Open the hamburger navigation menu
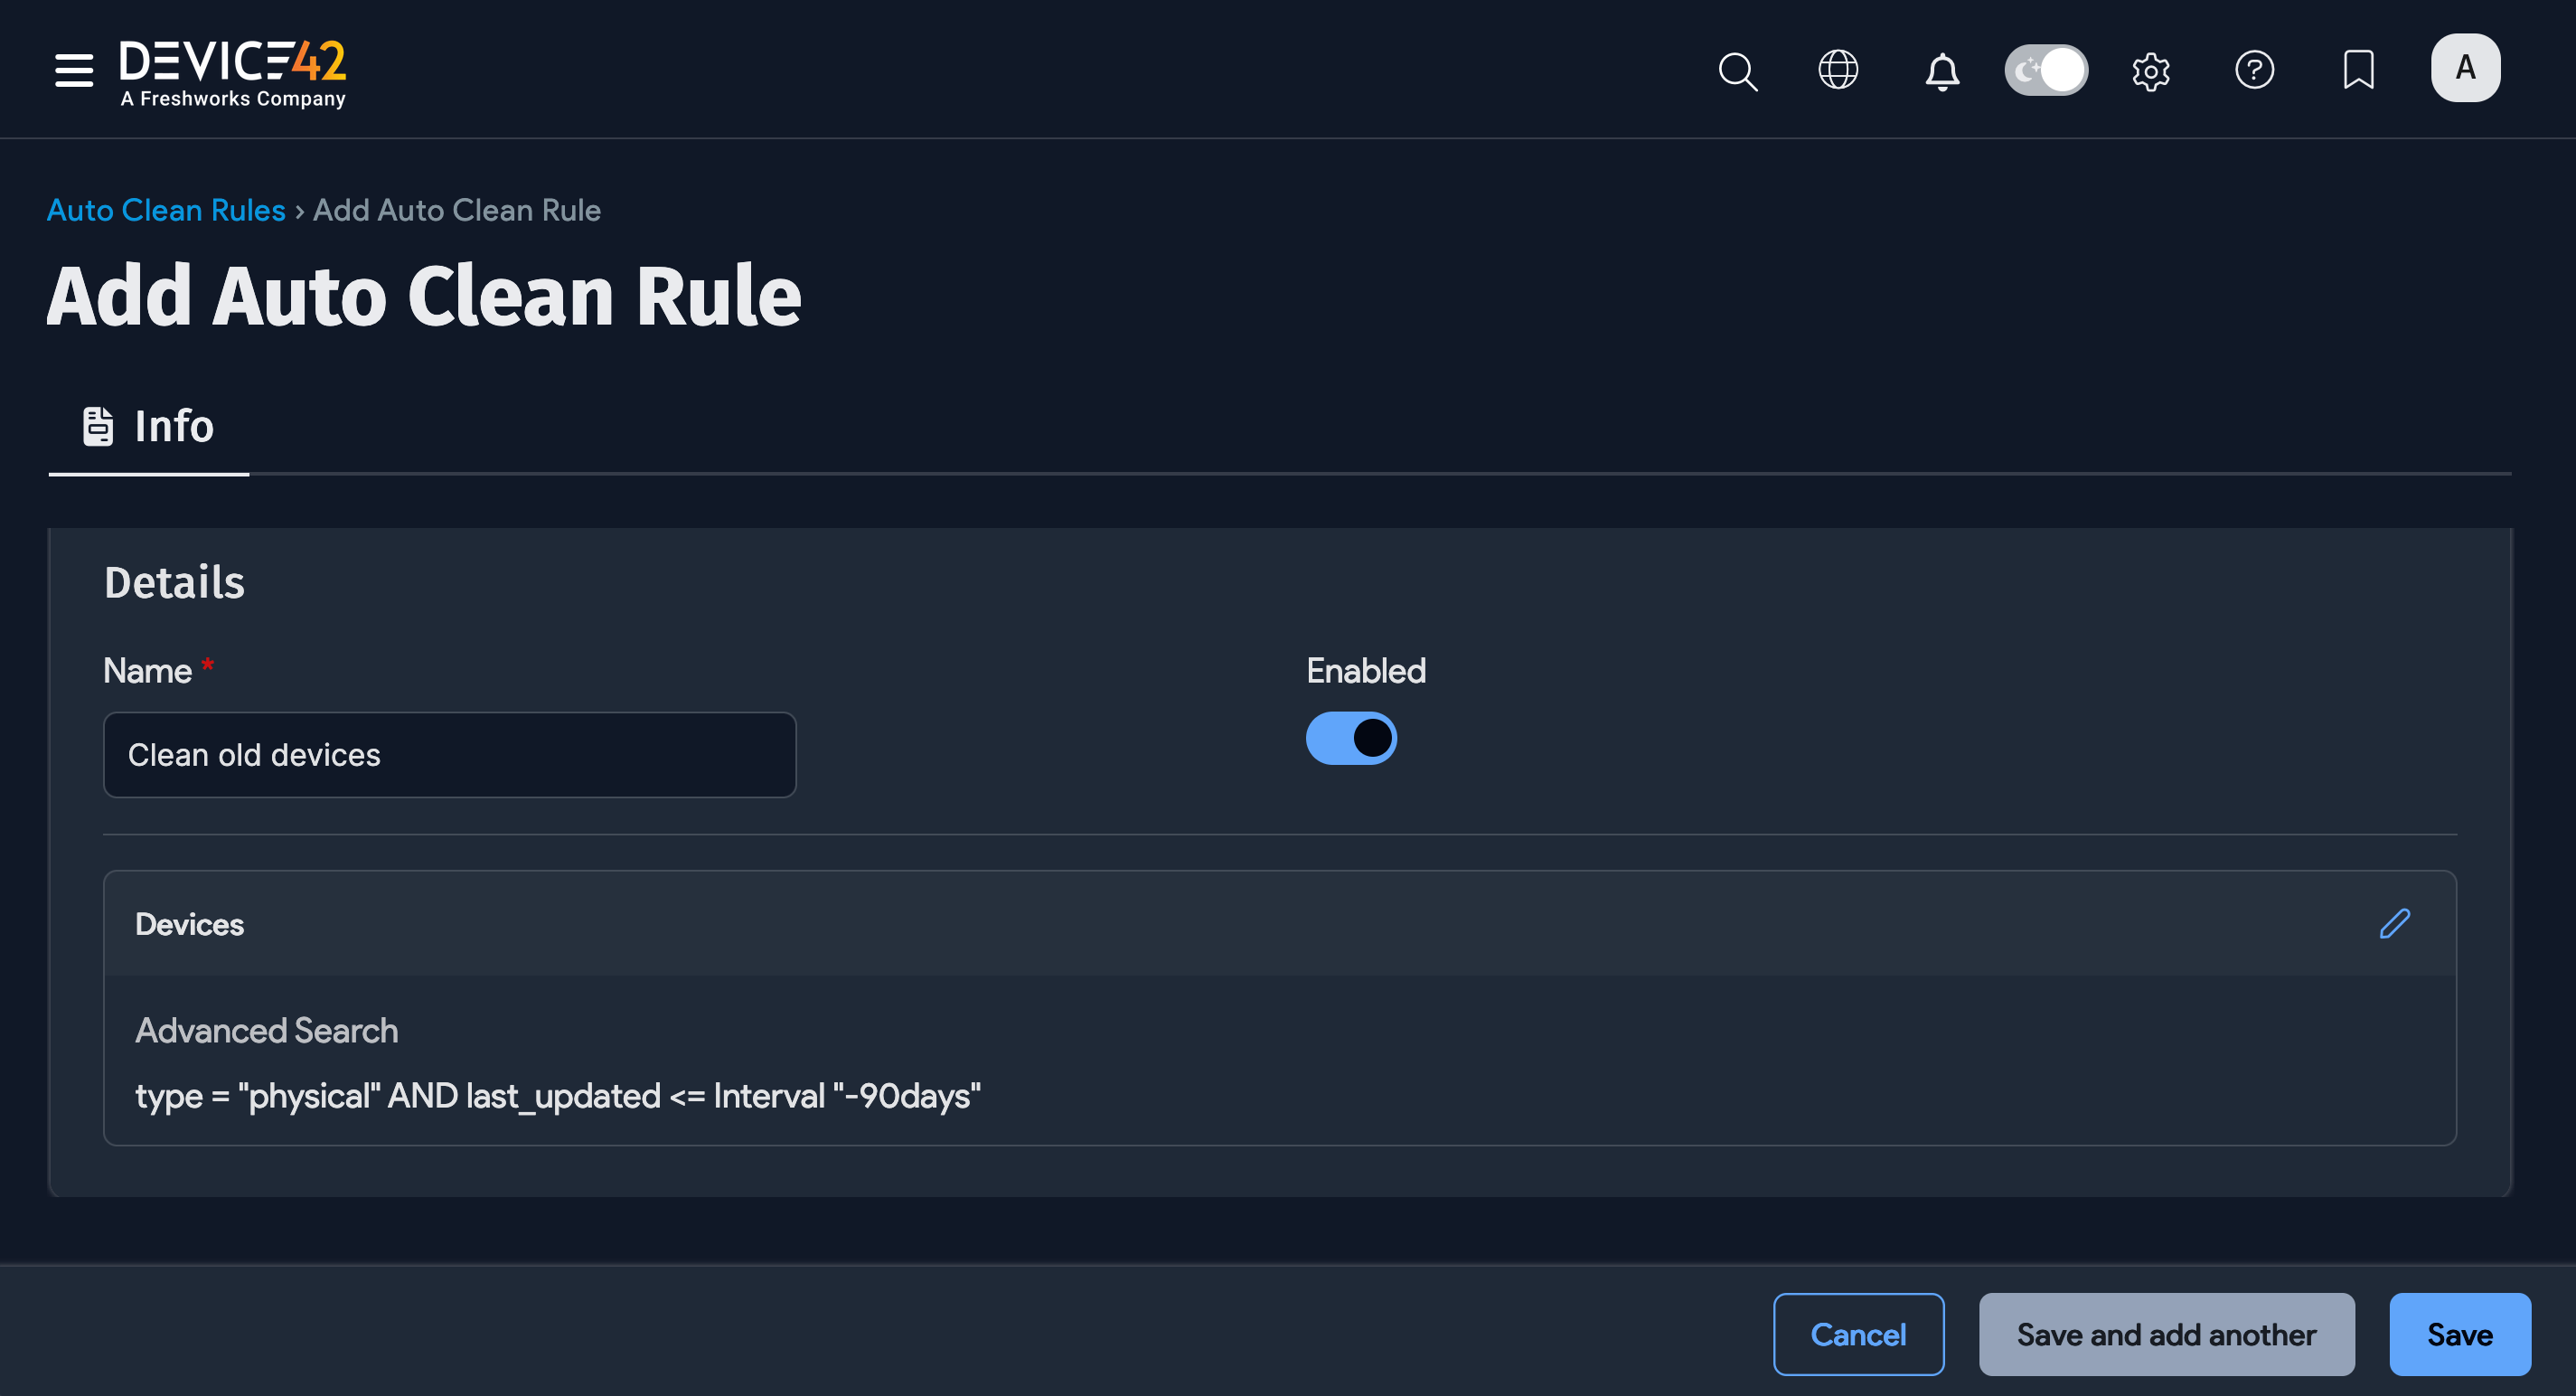The width and height of the screenshot is (2576, 1396). pos(73,69)
